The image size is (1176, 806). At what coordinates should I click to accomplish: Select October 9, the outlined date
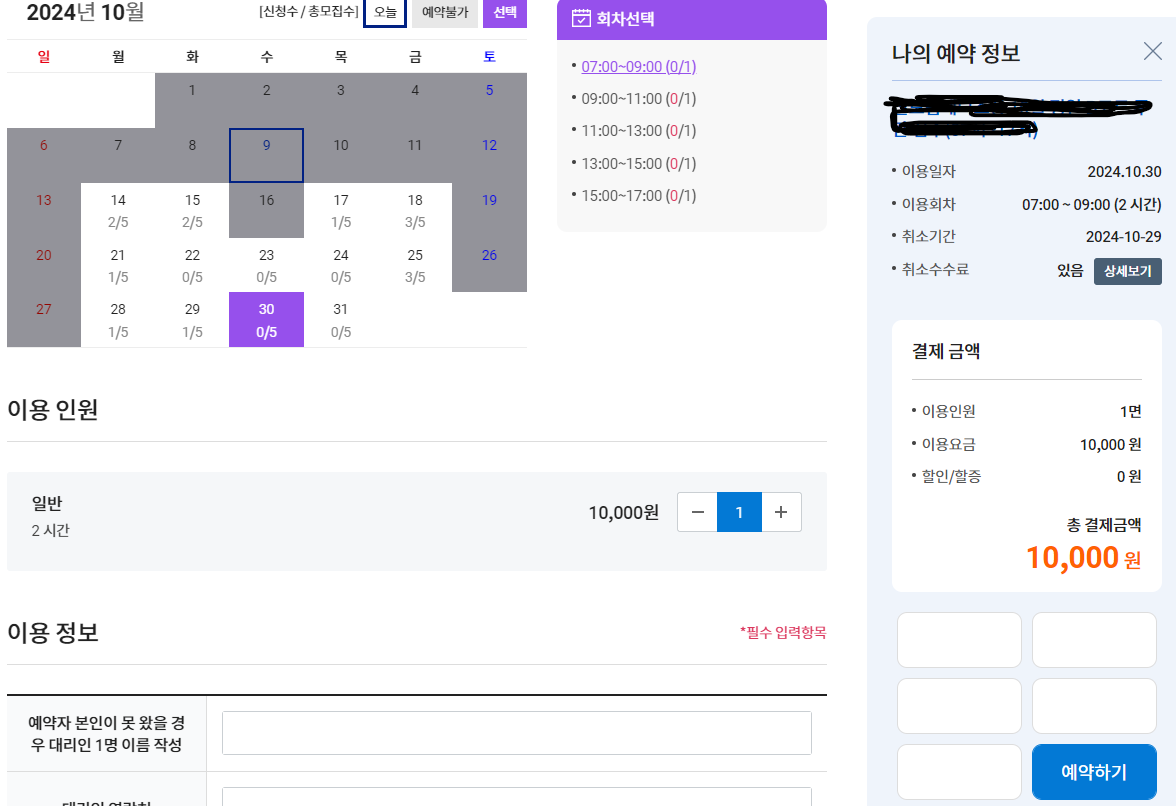click(x=266, y=155)
